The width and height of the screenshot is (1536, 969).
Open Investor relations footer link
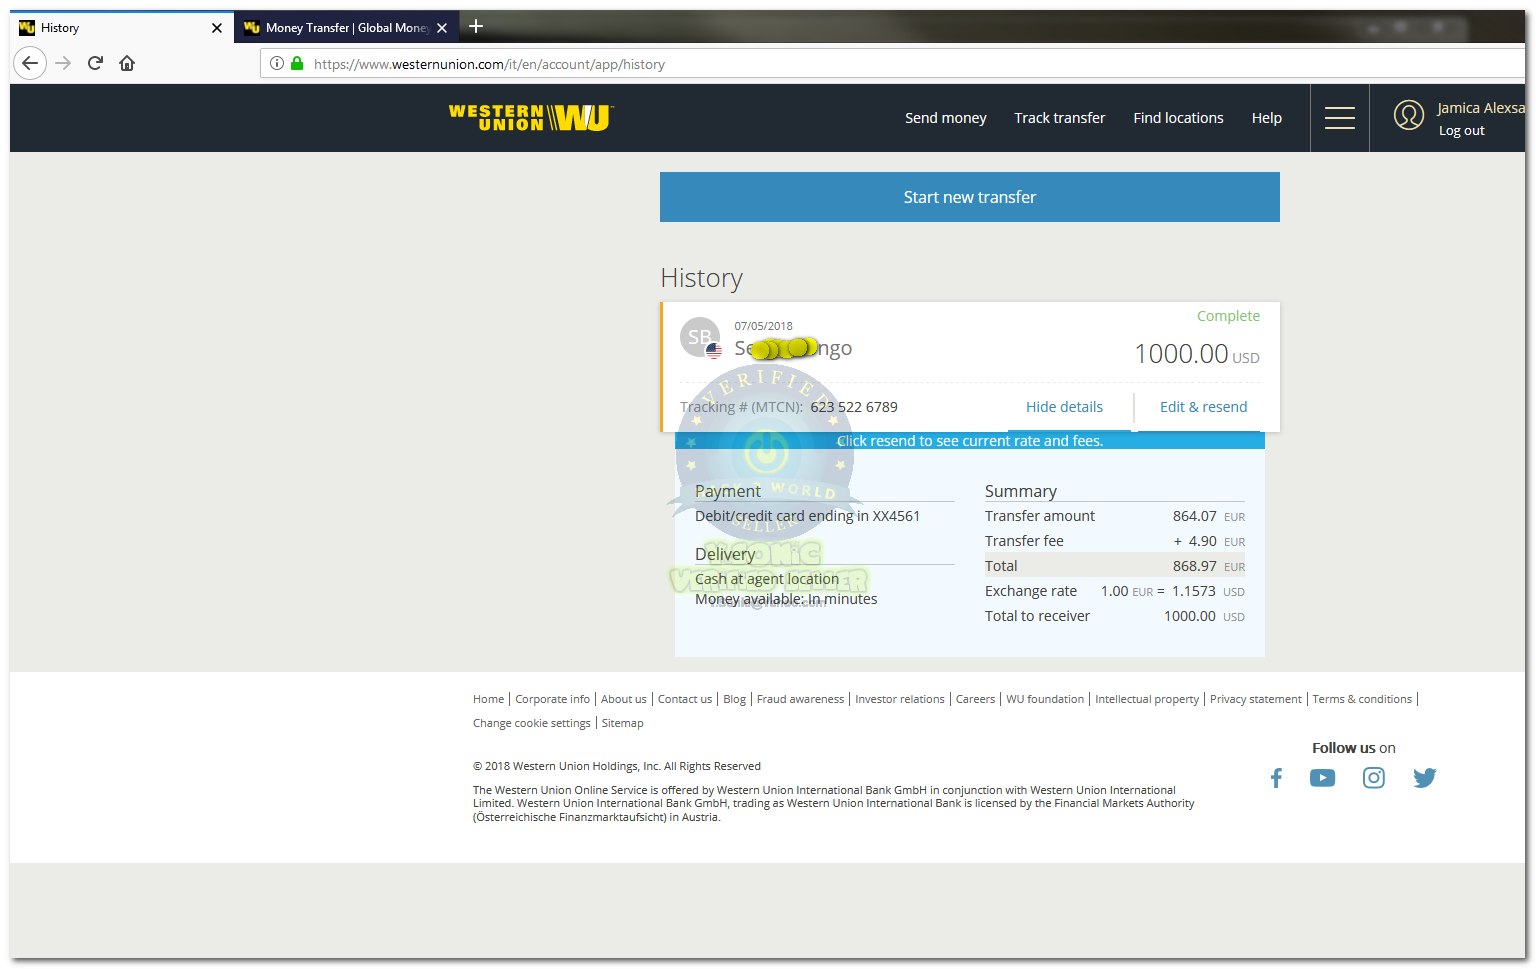pos(899,699)
